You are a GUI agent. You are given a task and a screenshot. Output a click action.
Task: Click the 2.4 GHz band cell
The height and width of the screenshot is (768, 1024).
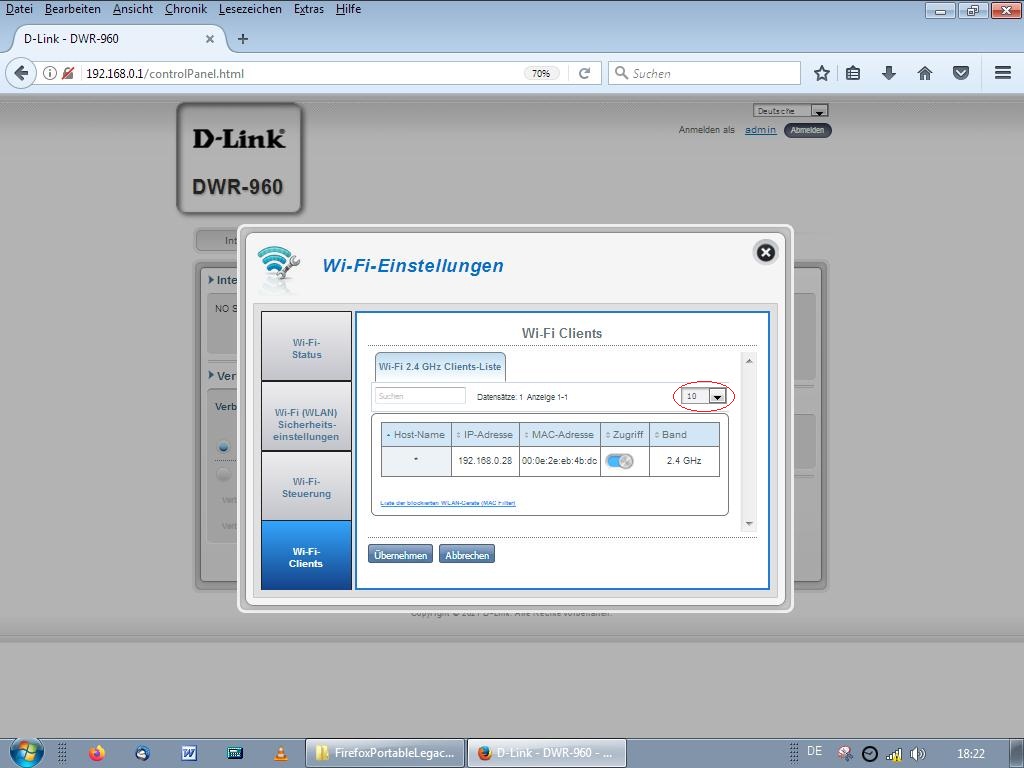[x=684, y=461]
